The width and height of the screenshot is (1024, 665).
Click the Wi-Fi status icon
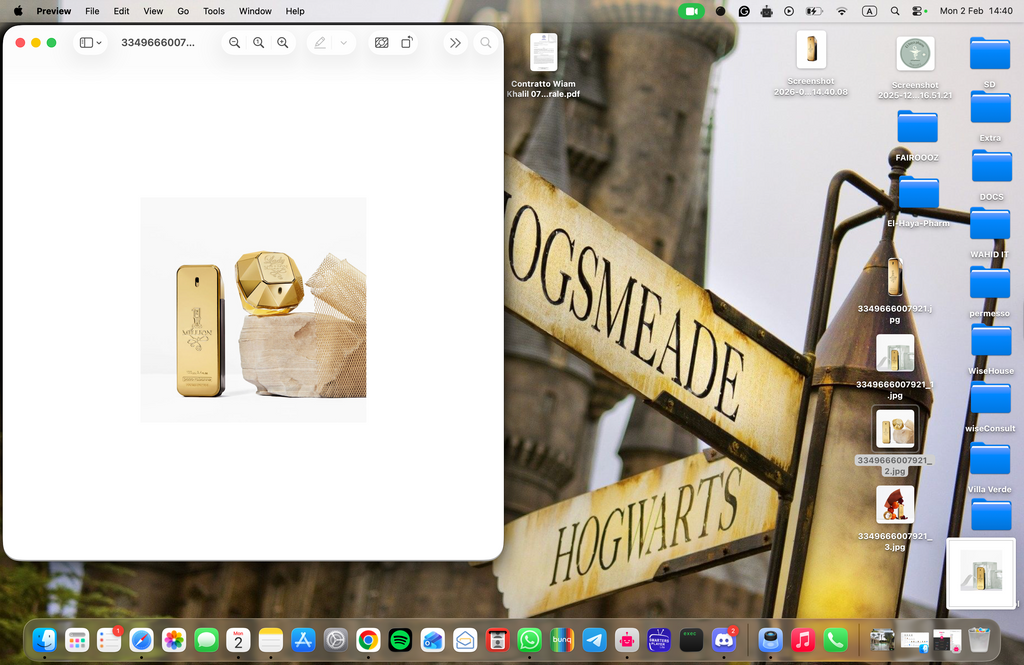click(x=842, y=11)
